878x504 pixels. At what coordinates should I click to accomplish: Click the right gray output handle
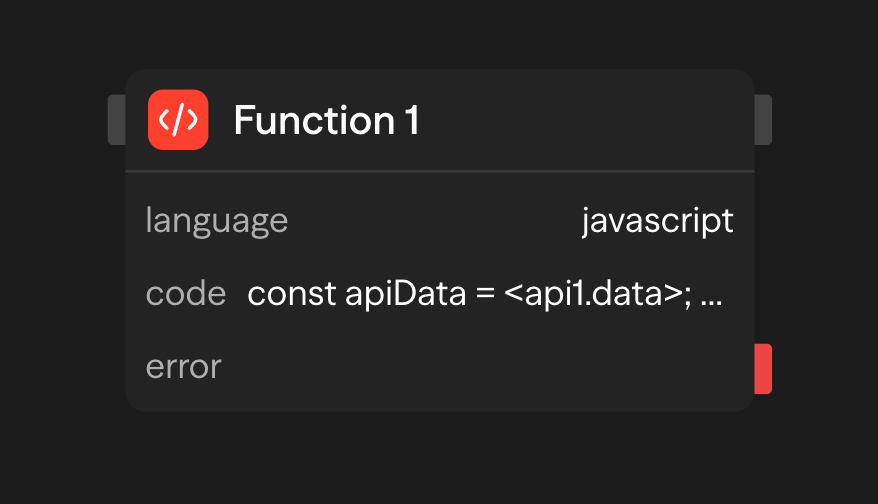763,120
